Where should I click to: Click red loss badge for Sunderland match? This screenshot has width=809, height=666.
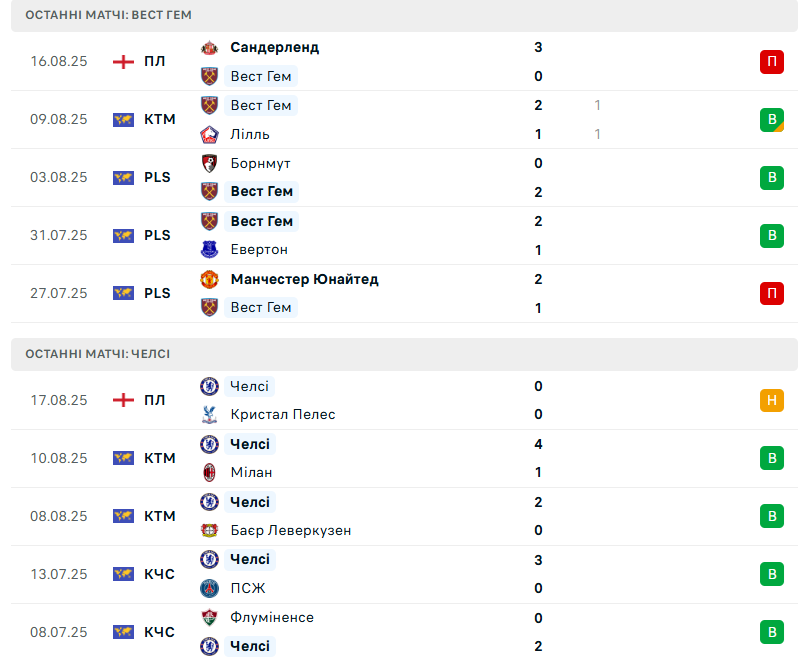pyautogui.click(x=771, y=62)
